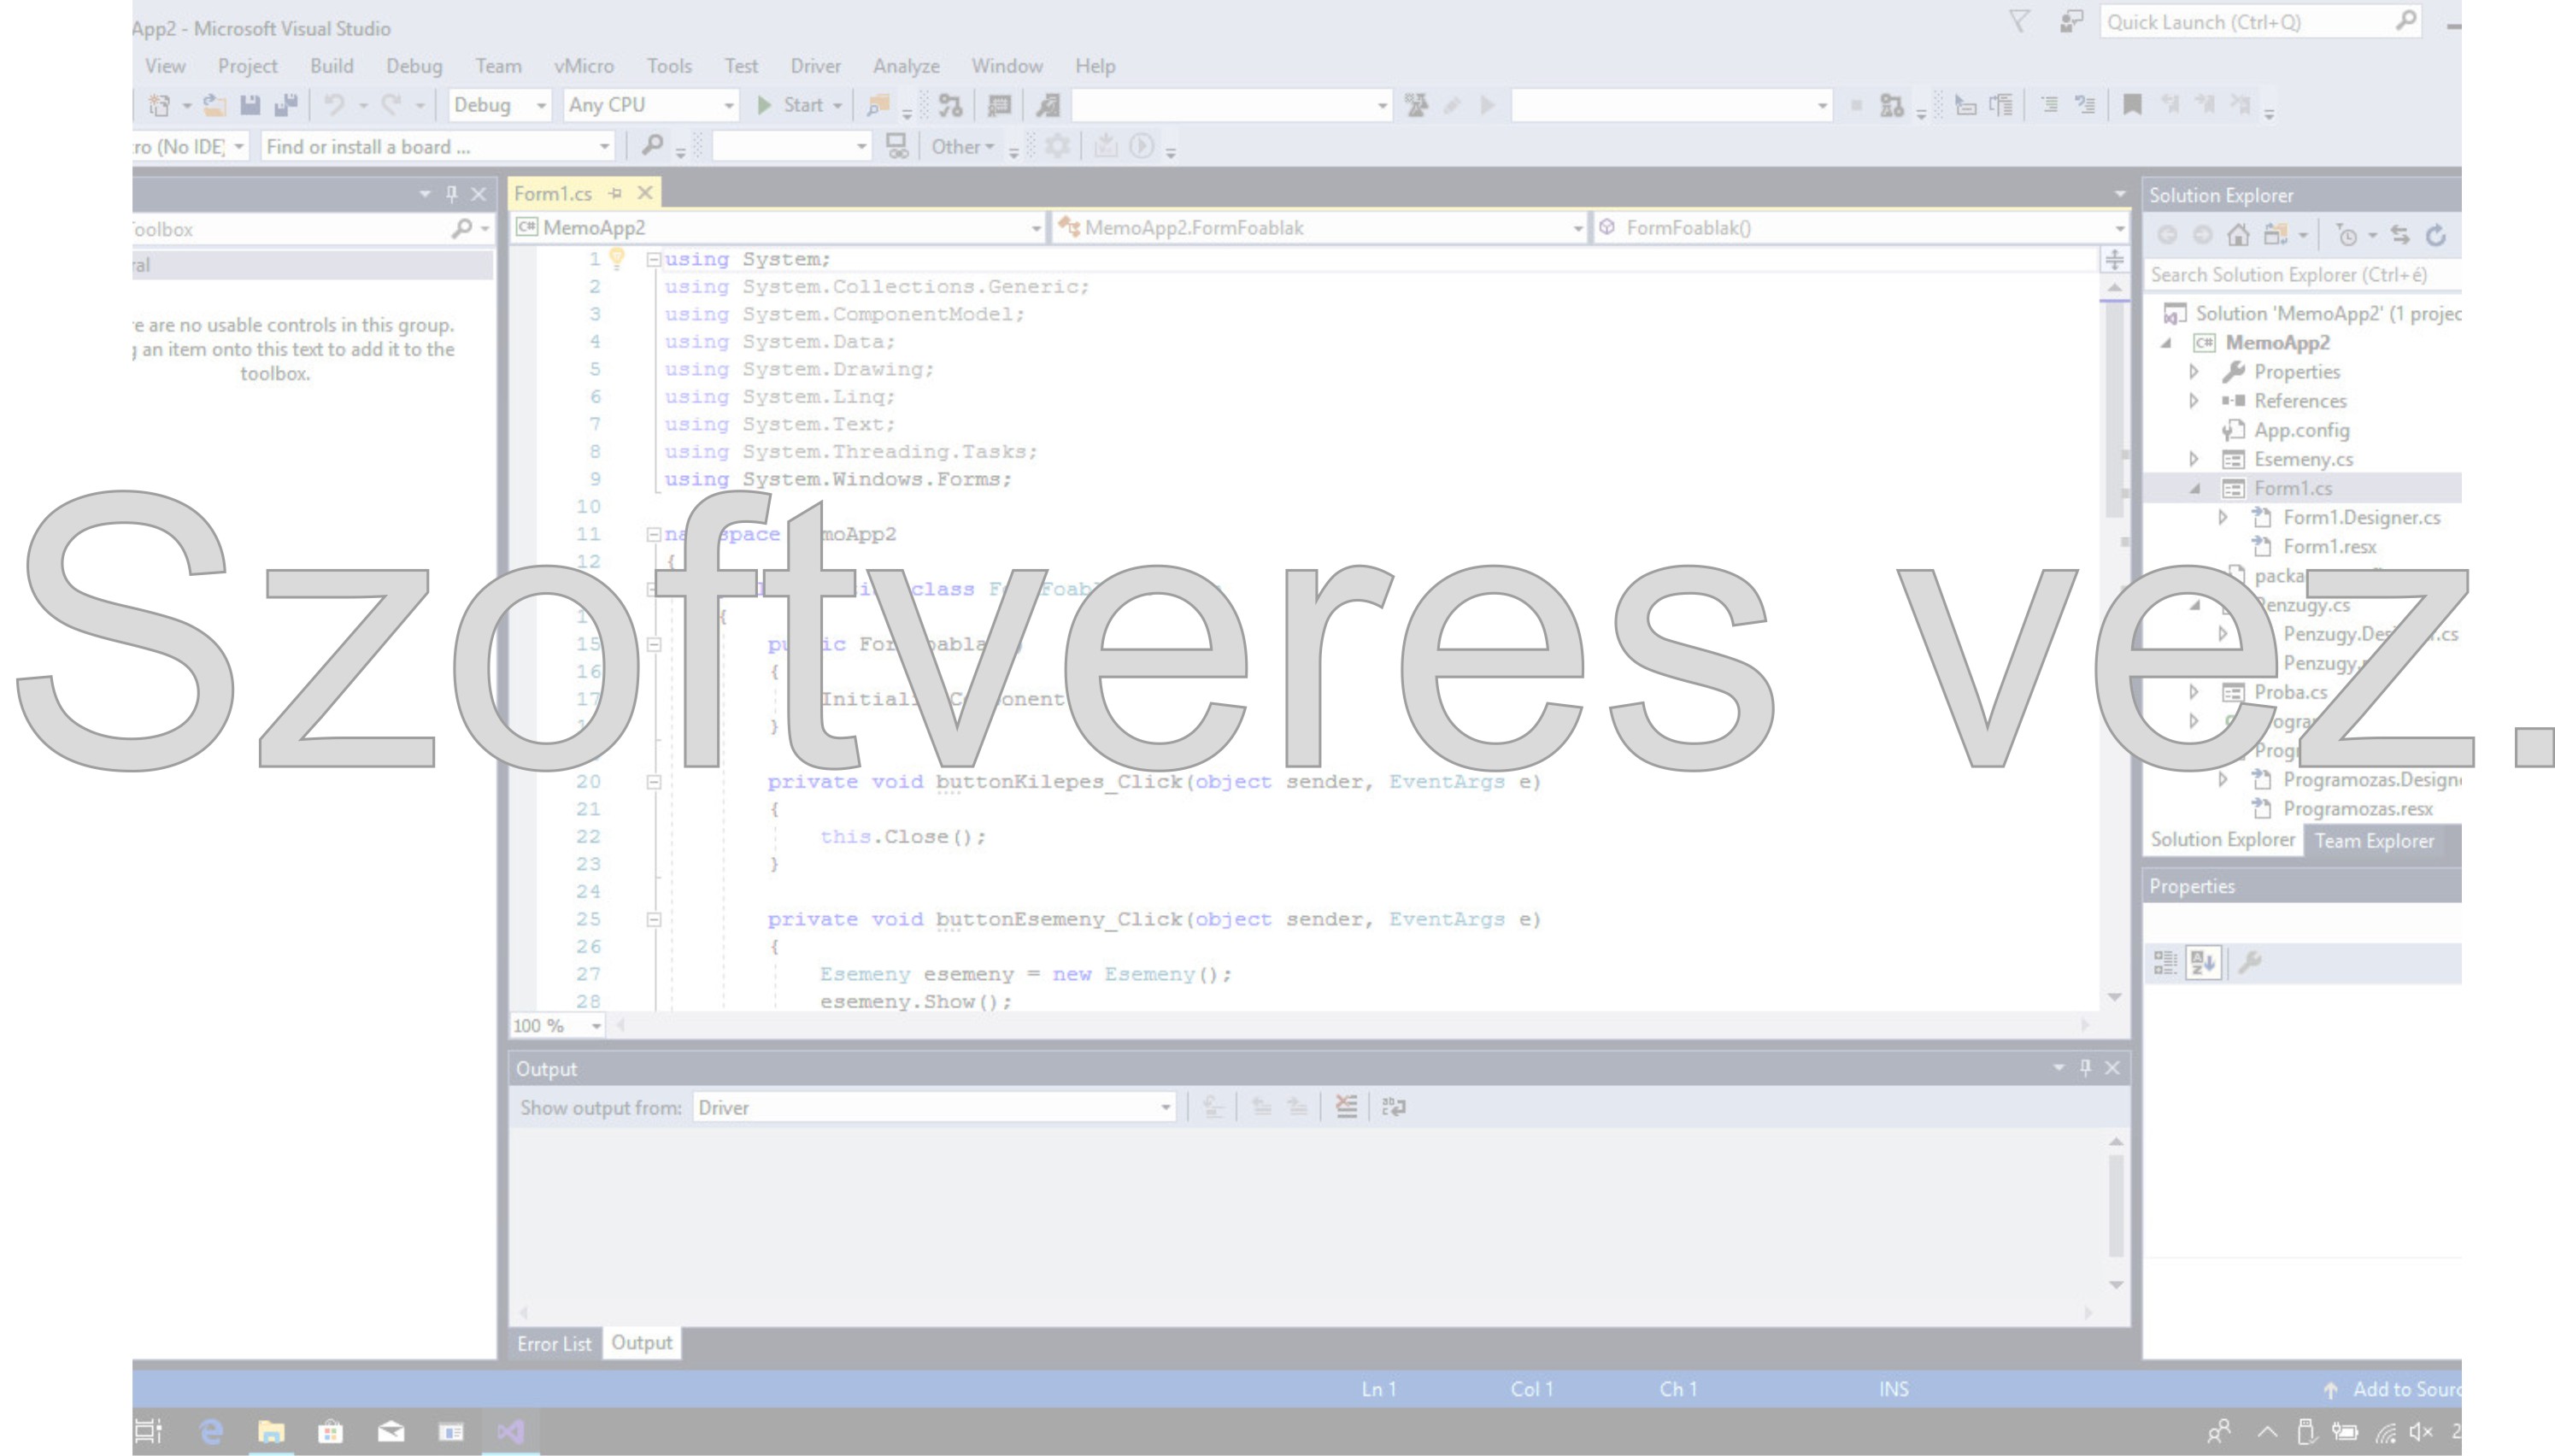The image size is (2555, 1456).
Task: Toggle pin on Form1.cs tab
Action: click(615, 193)
